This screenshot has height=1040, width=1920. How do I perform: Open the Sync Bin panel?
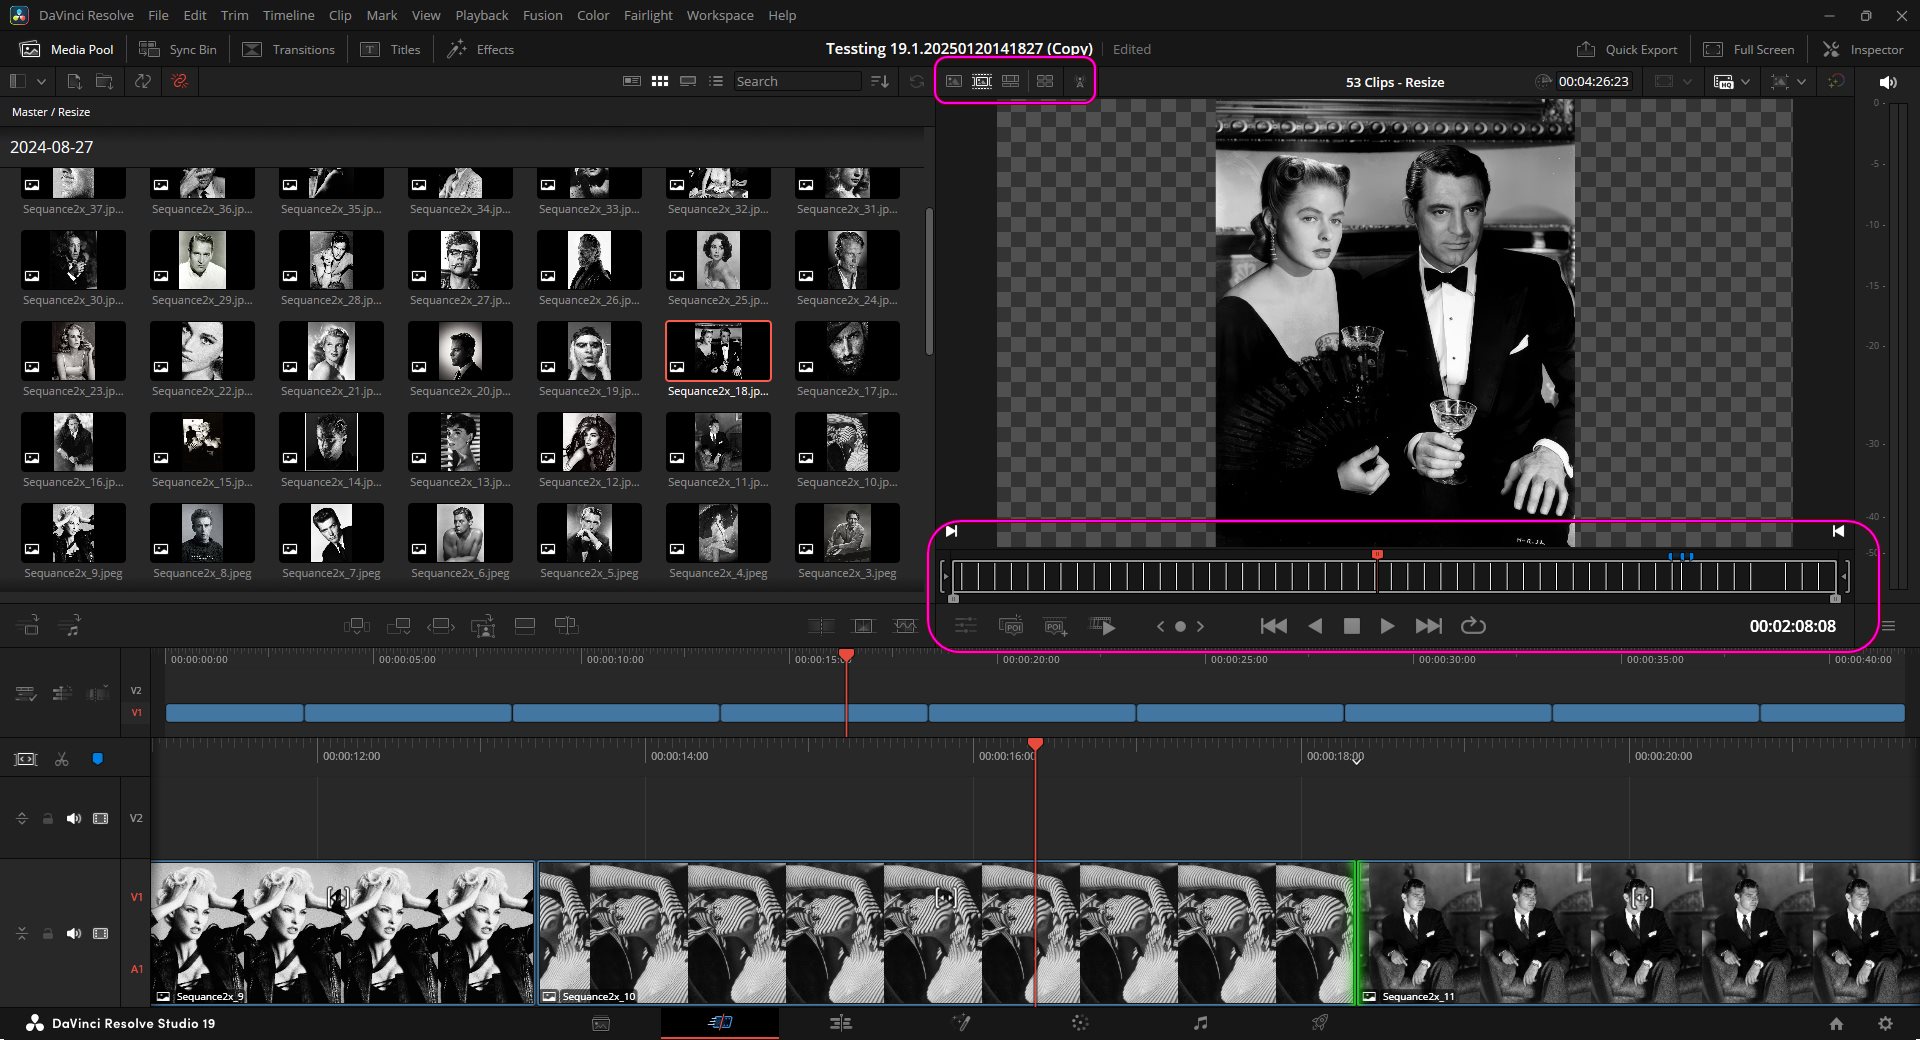(178, 49)
